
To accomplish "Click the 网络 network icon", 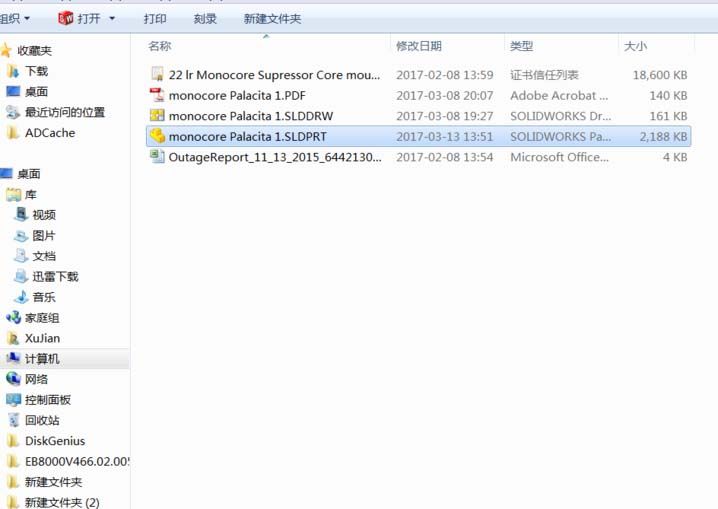I will pos(13,379).
